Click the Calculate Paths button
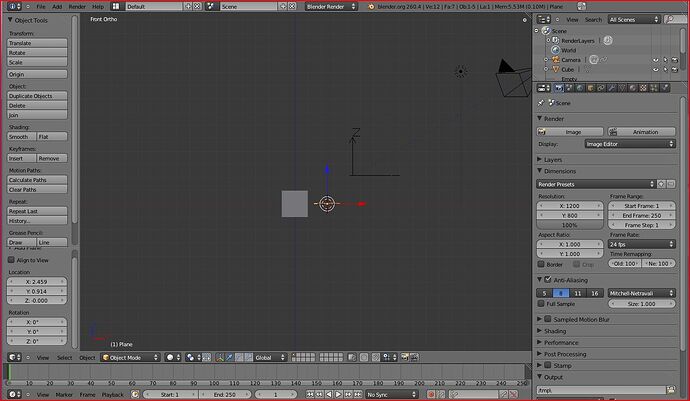This screenshot has width=690, height=401. point(37,180)
